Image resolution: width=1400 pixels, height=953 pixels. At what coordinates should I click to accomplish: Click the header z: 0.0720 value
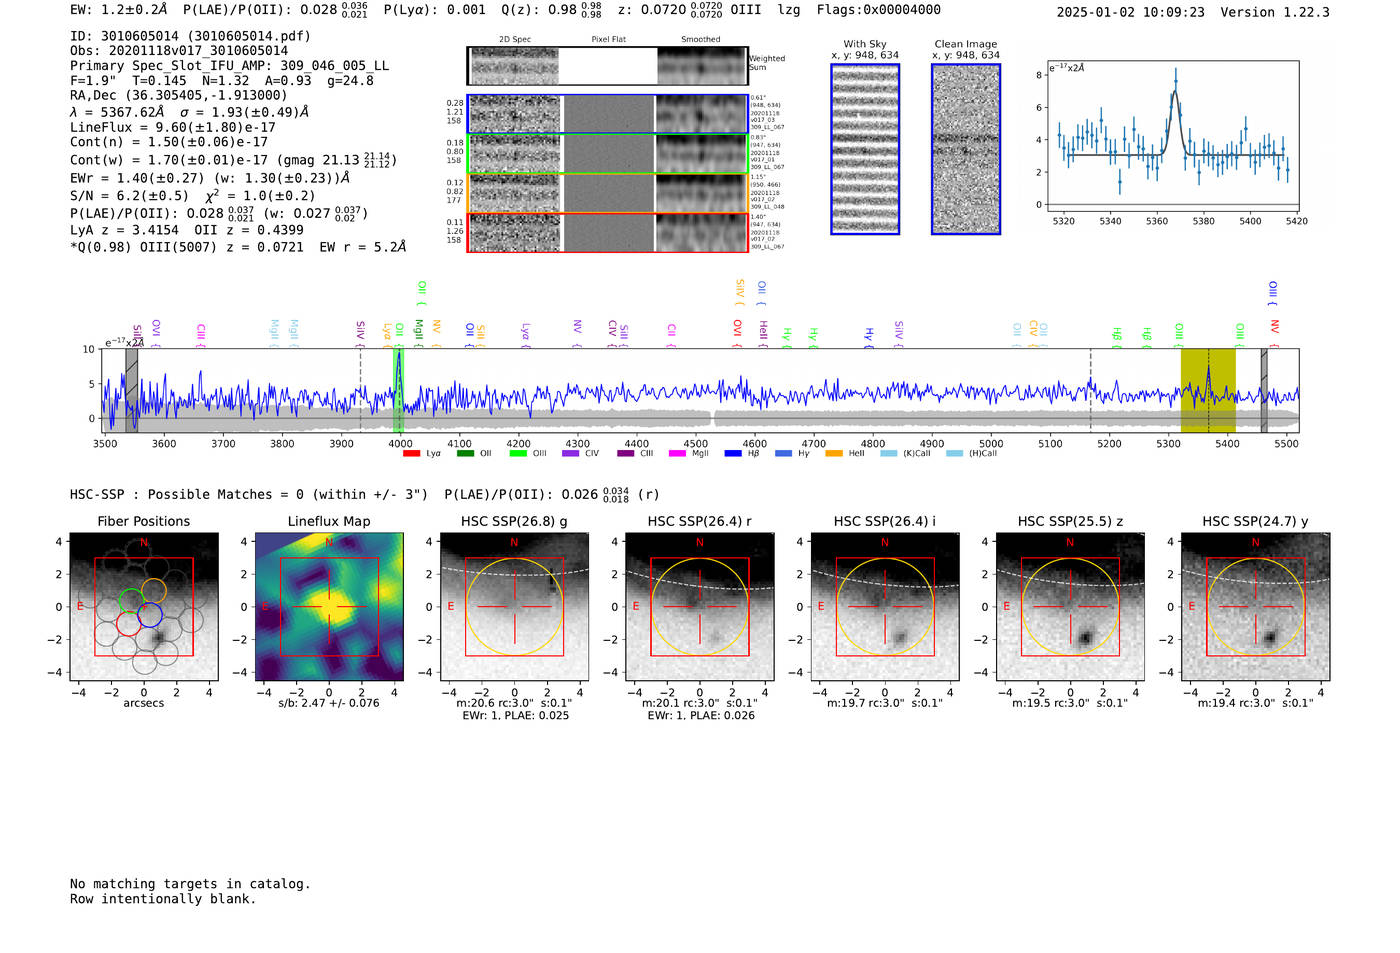pyautogui.click(x=669, y=10)
